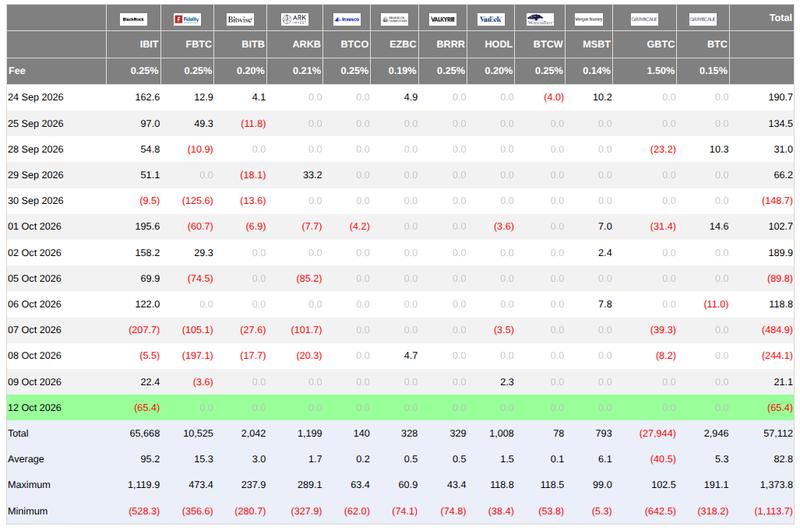This screenshot has height=530, width=800.
Task: Click the 07 Oct 2026 date row
Action: click(35, 330)
